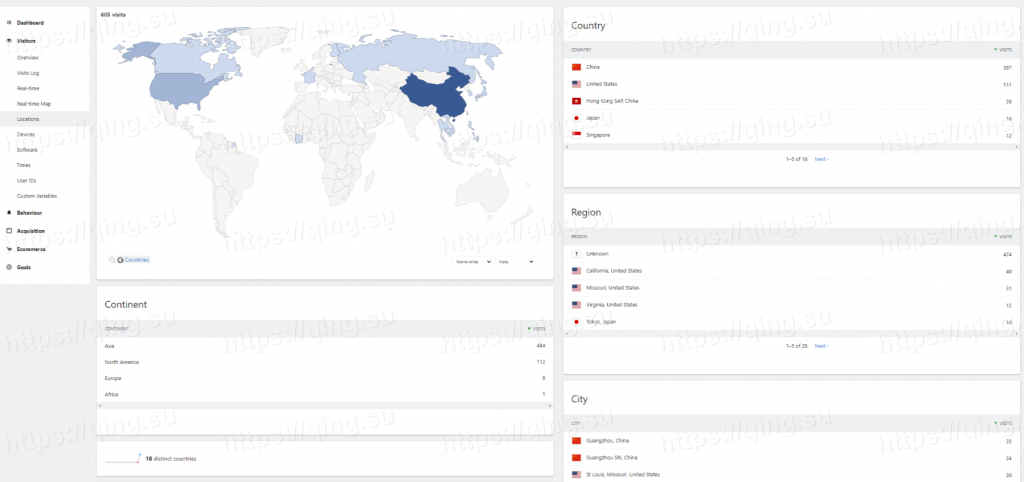
Task: Open the World-Wide map region dropdown
Action: point(473,261)
